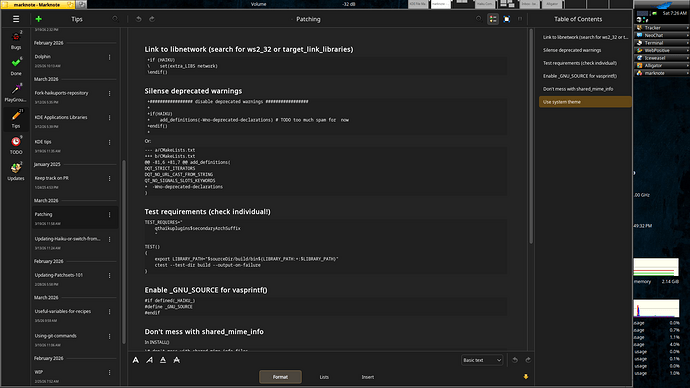Open options menu for Keep track on PR
This screenshot has width=690, height=388.
click(x=110, y=179)
